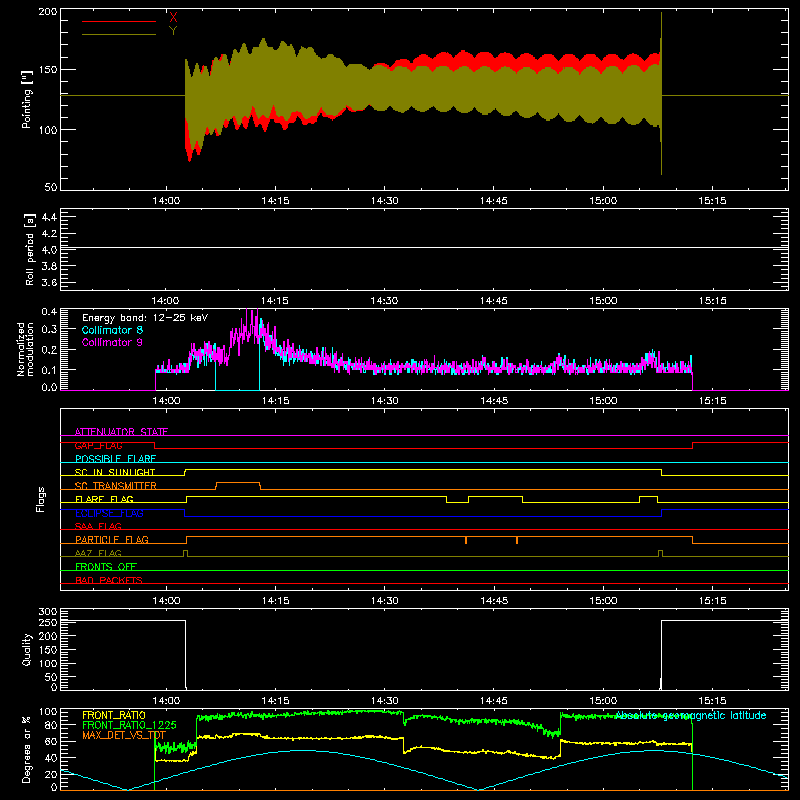Click the GAP_FLAG label
This screenshot has width=800, height=800.
(98, 445)
